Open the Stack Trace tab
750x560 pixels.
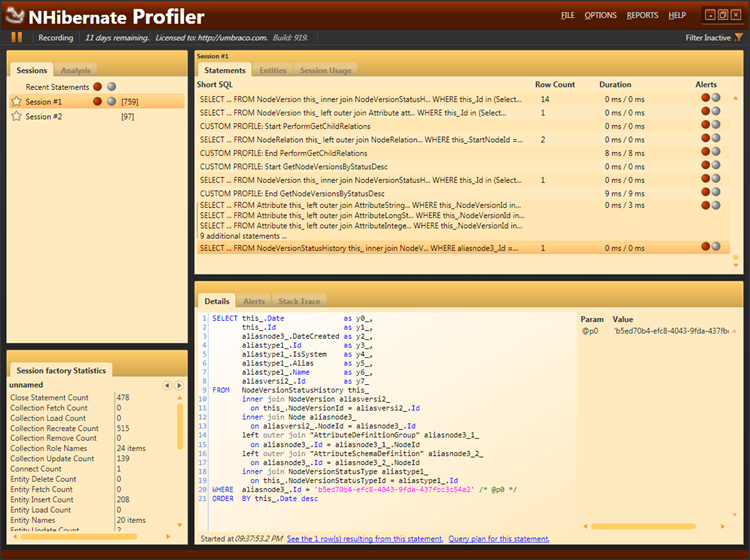[299, 301]
